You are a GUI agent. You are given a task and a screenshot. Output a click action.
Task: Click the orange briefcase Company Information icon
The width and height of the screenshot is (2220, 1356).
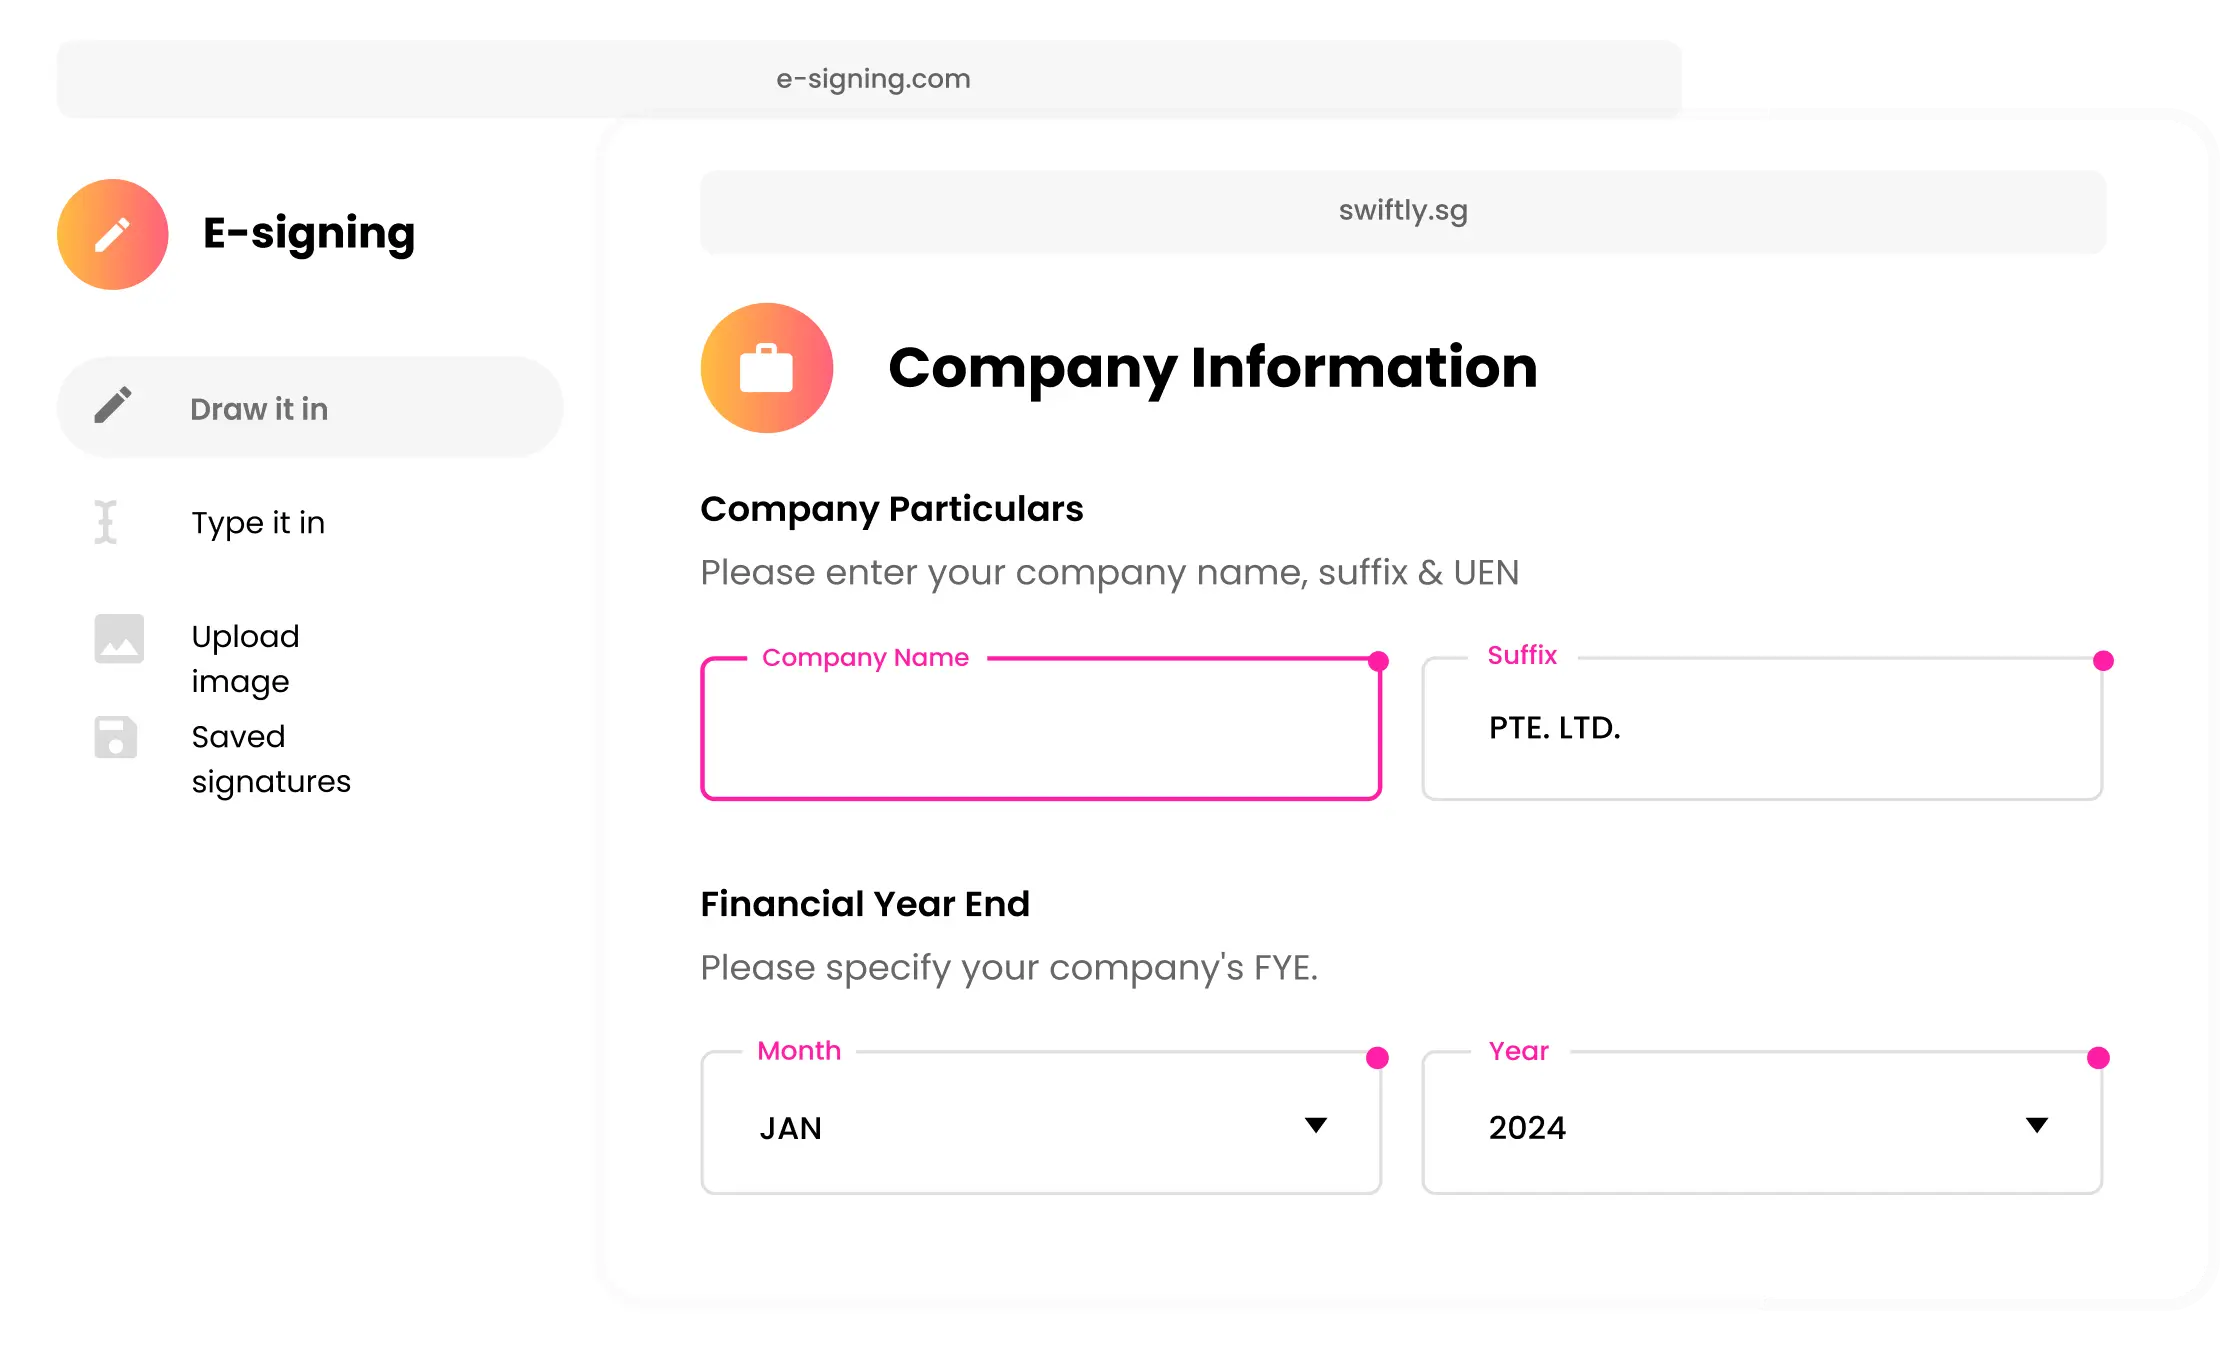pyautogui.click(x=767, y=368)
